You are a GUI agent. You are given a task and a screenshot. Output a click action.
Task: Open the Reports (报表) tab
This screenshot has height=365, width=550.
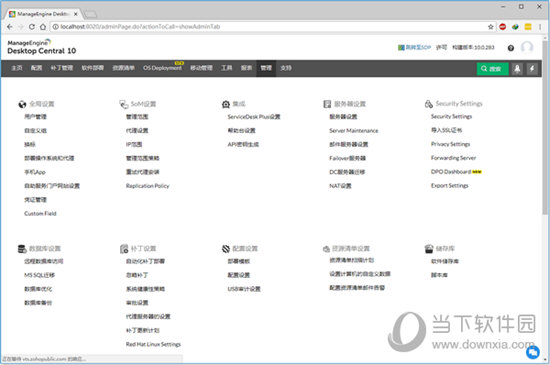pos(246,68)
